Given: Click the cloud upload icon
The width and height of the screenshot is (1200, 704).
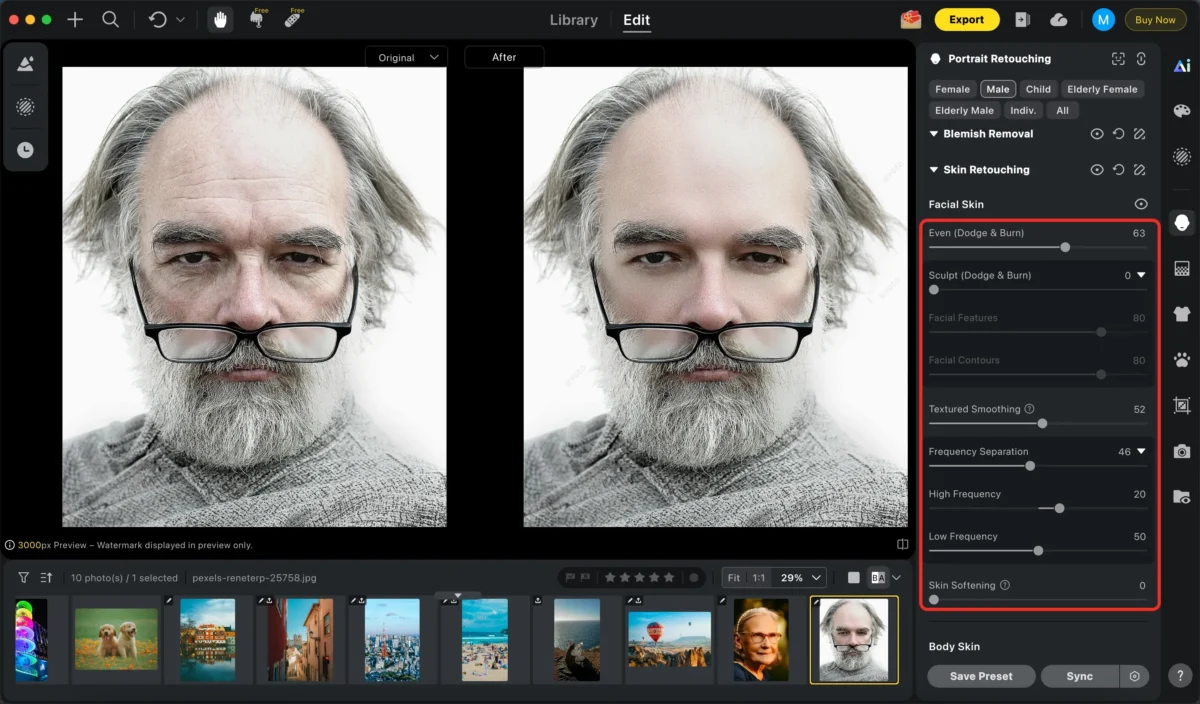Looking at the screenshot, I should [1059, 20].
